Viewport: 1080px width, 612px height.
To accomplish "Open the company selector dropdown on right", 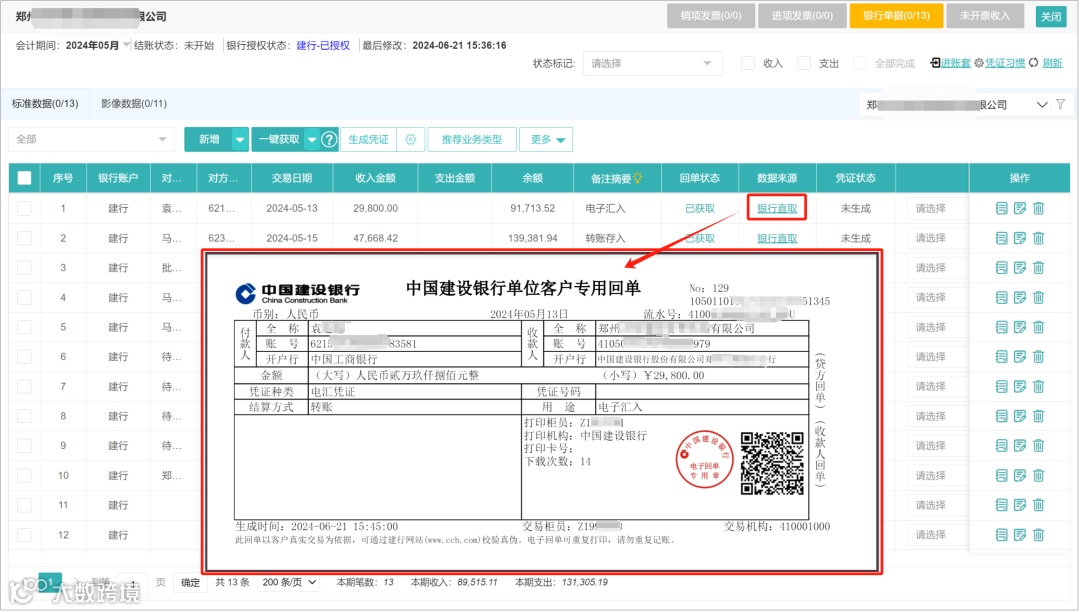I will pyautogui.click(x=1041, y=105).
